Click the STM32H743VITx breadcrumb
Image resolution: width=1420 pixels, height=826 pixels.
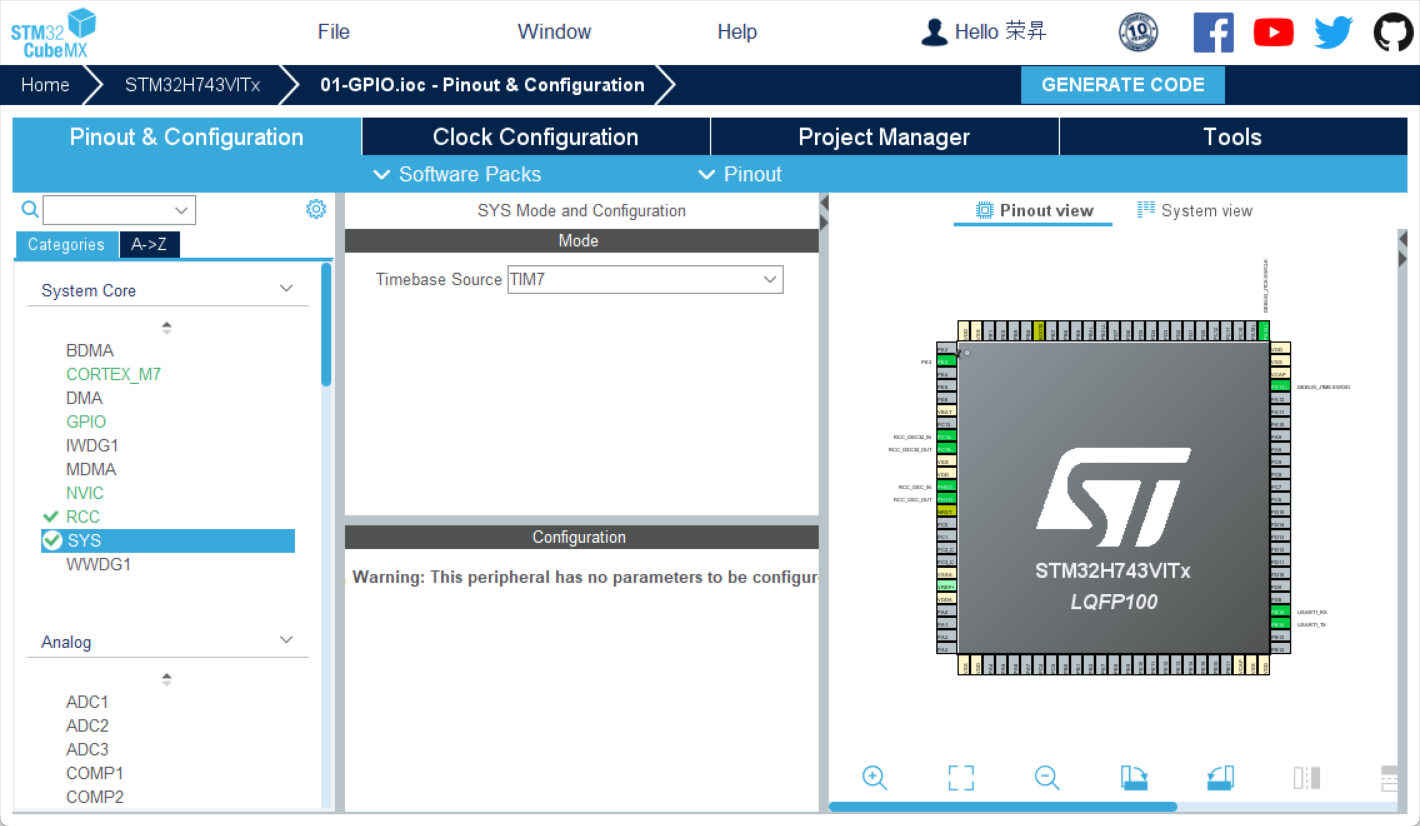point(193,85)
